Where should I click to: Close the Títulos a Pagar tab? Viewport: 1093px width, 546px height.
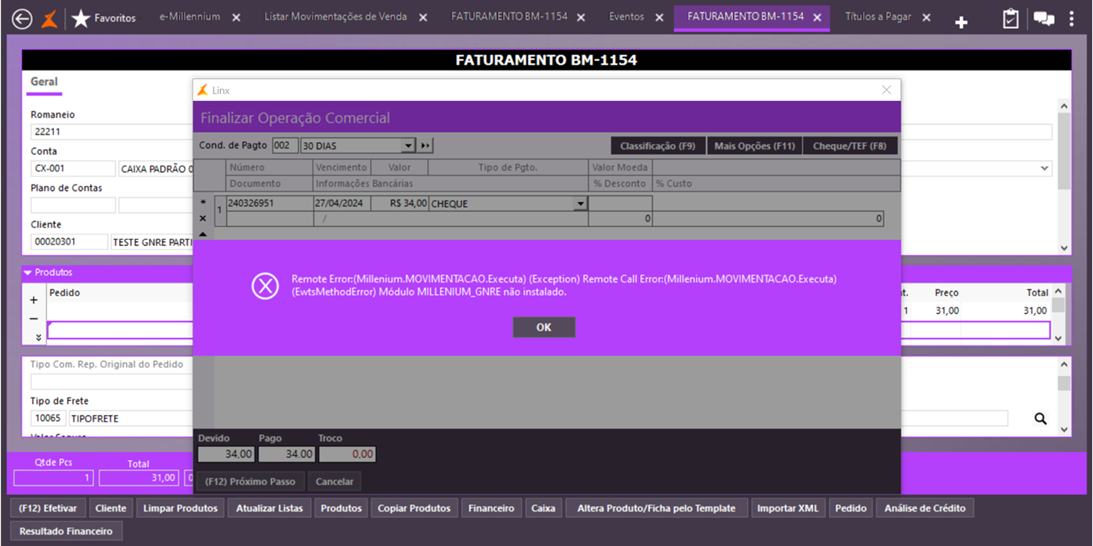click(926, 18)
